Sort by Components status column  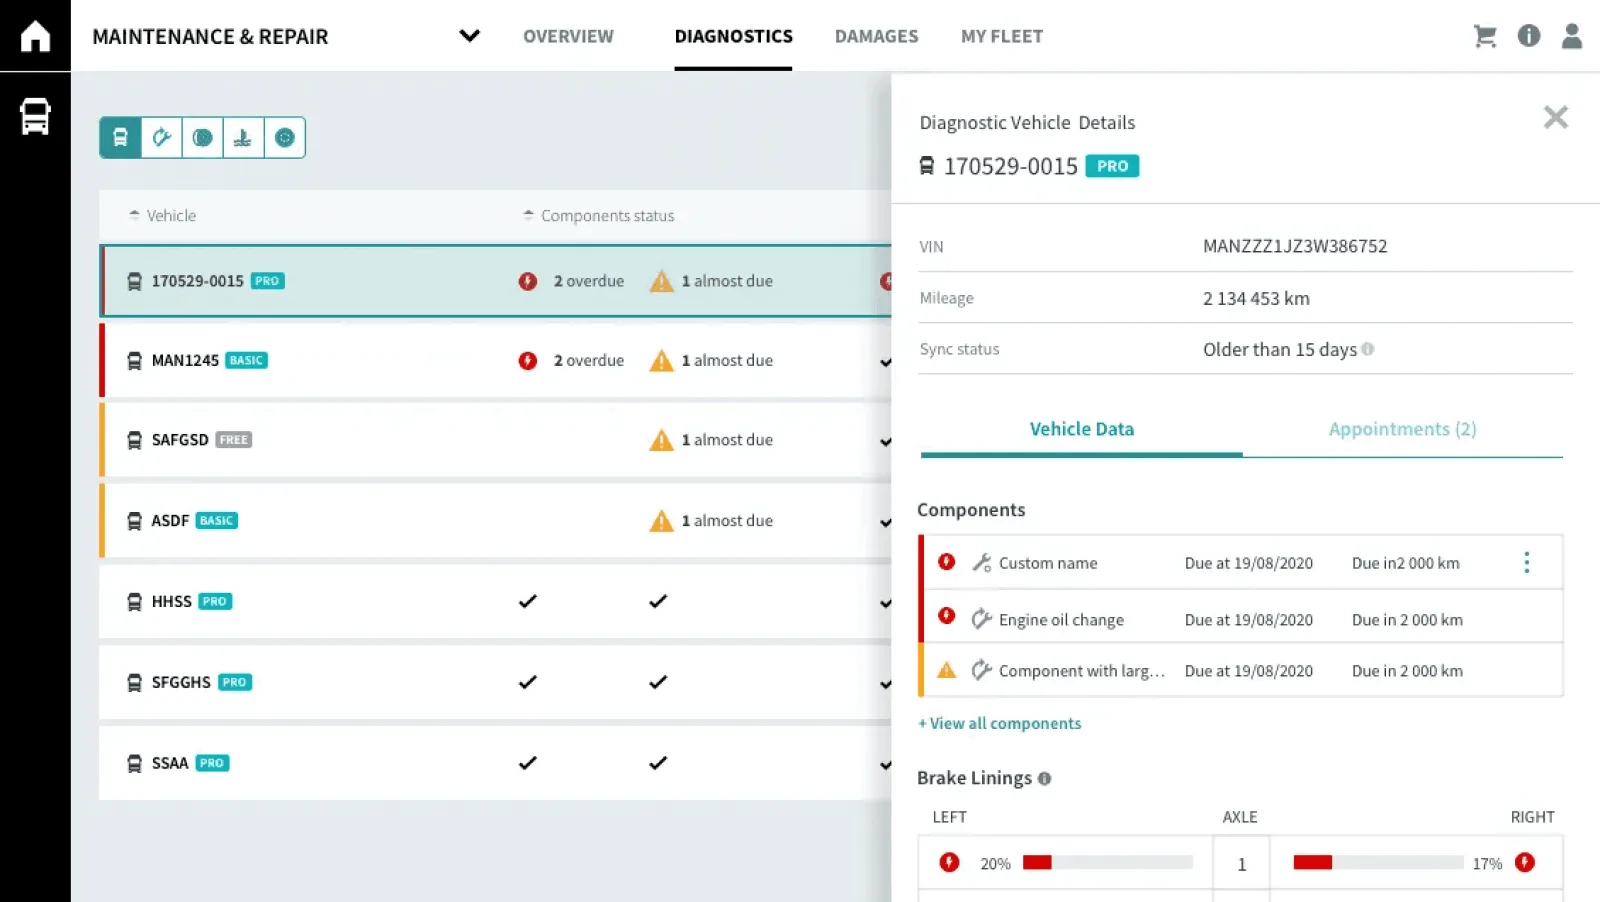click(598, 216)
